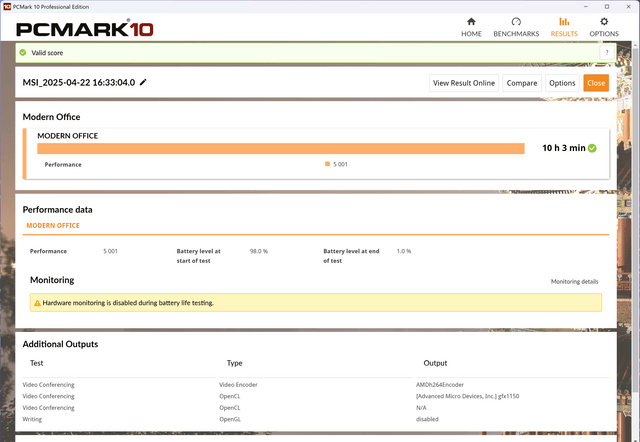Click the Performance value 5 001 in data table
The width and height of the screenshot is (640, 442).
[110, 251]
